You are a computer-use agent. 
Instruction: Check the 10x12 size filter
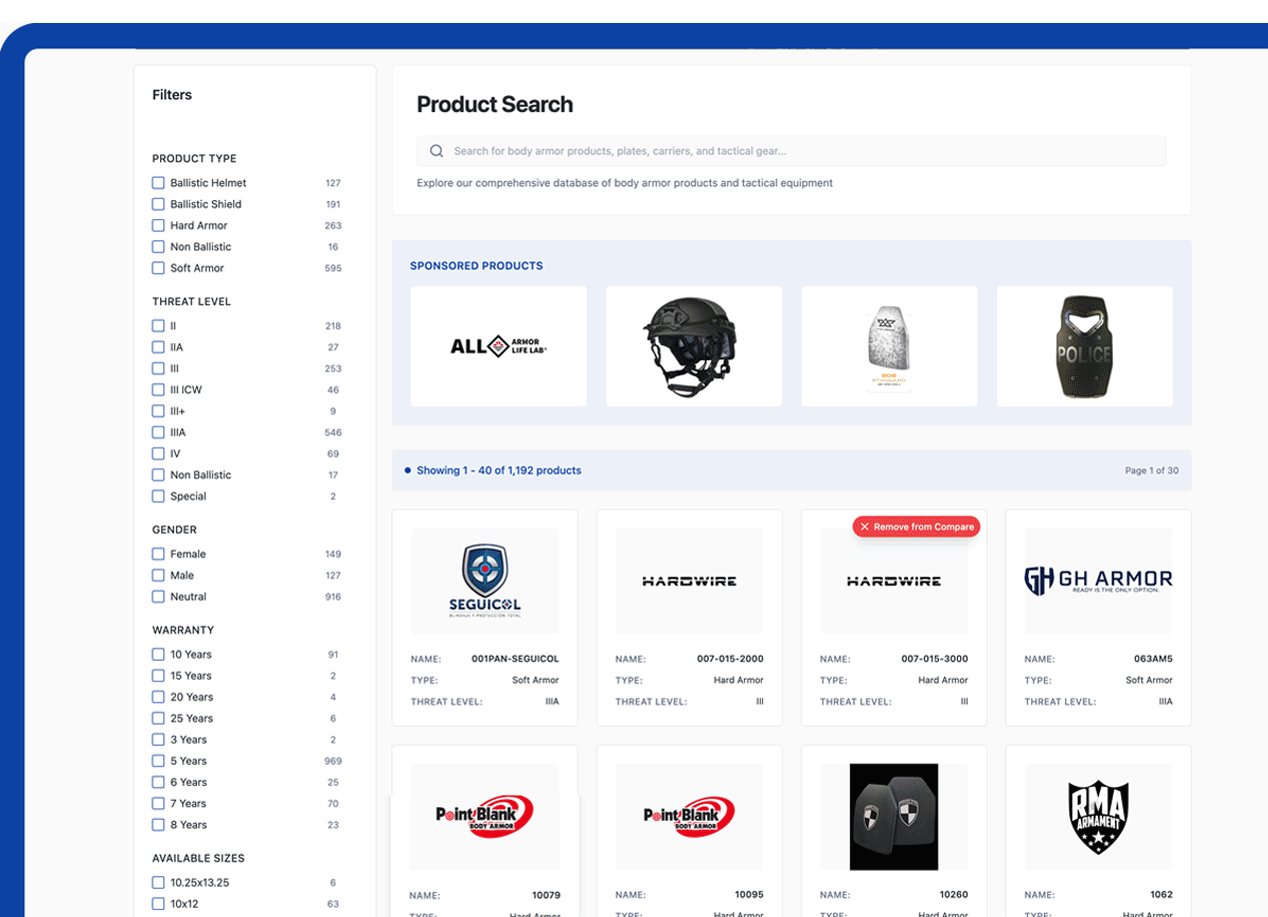pos(158,904)
